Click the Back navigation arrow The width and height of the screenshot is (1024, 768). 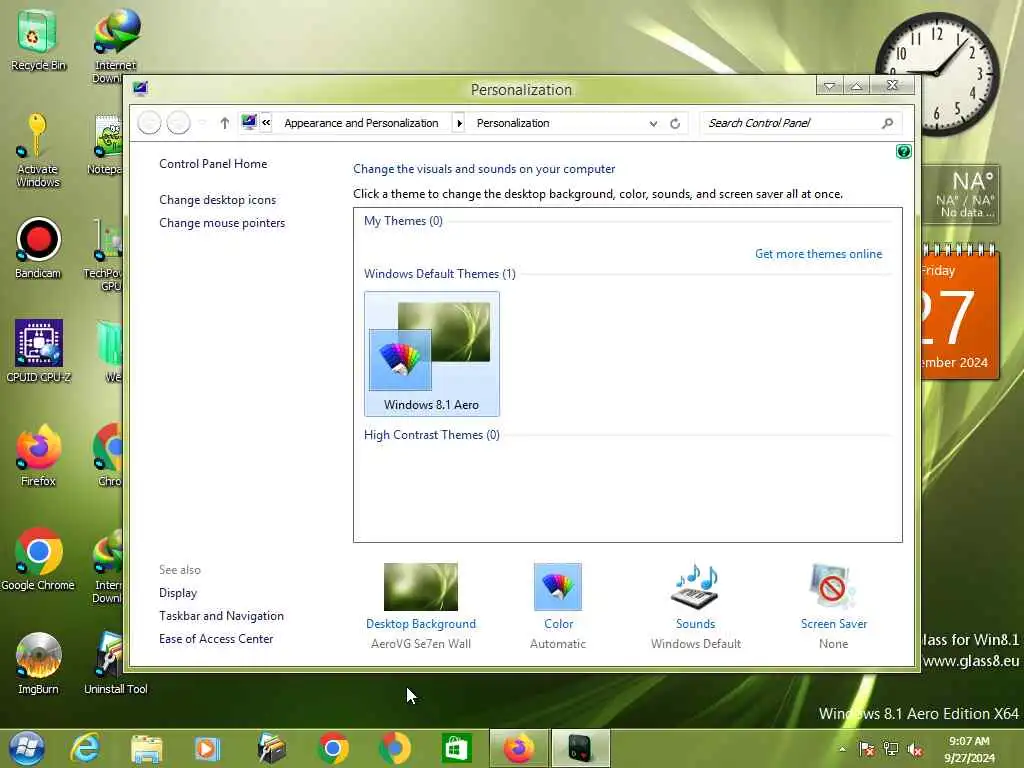[150, 123]
